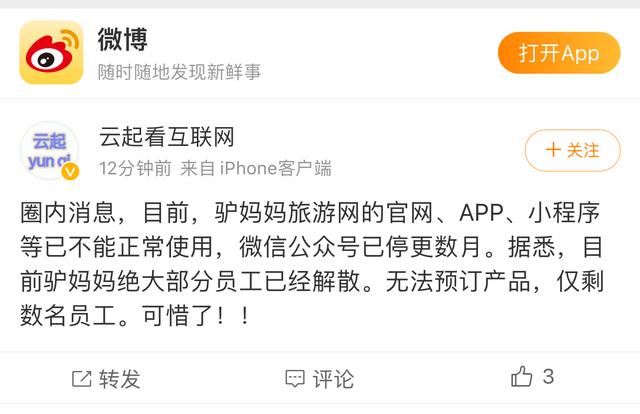640x414 pixels.
Task: Open the 云起看互联网 username link
Action: [x=167, y=137]
